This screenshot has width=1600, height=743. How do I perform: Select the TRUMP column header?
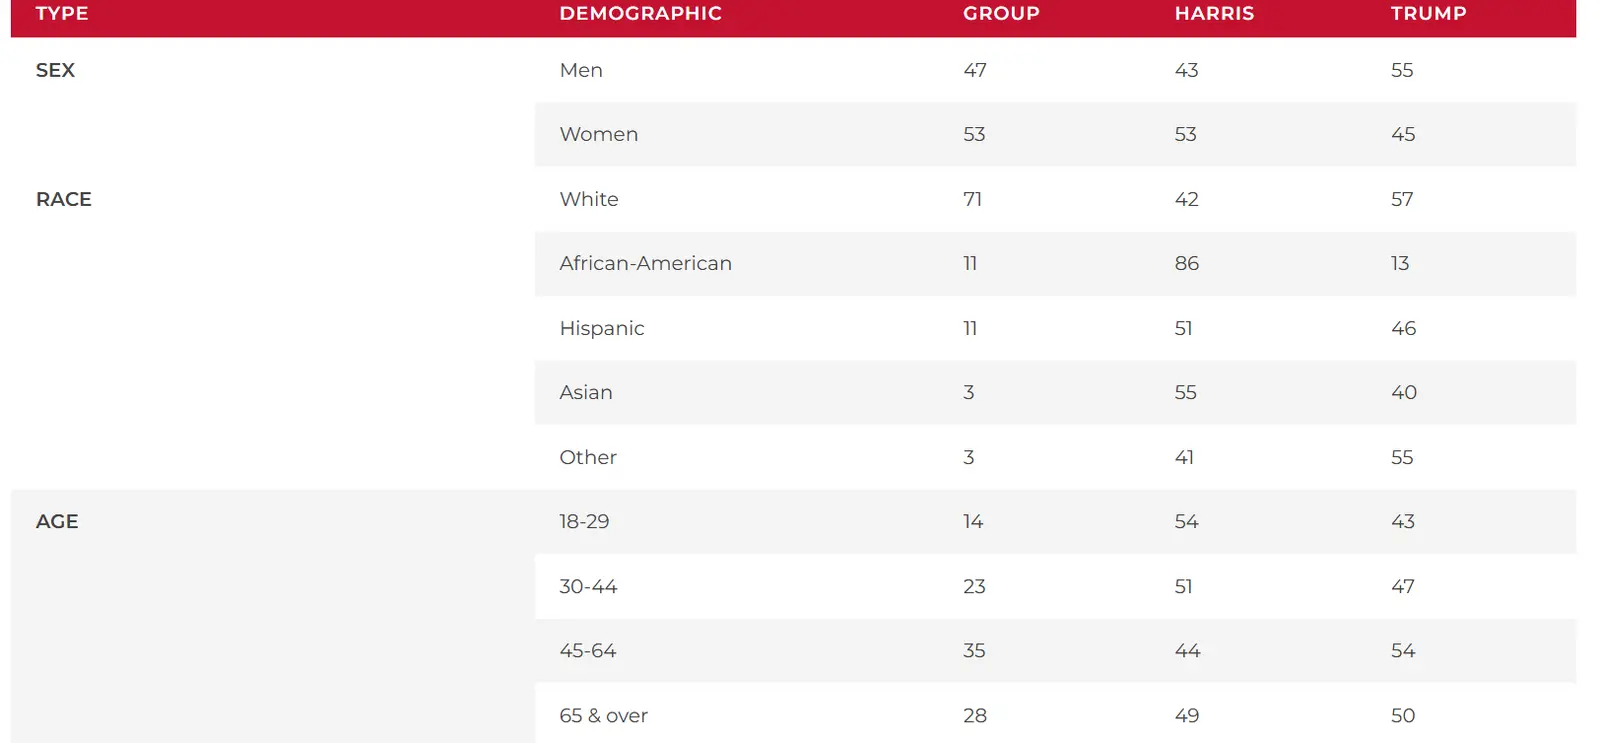[1428, 14]
